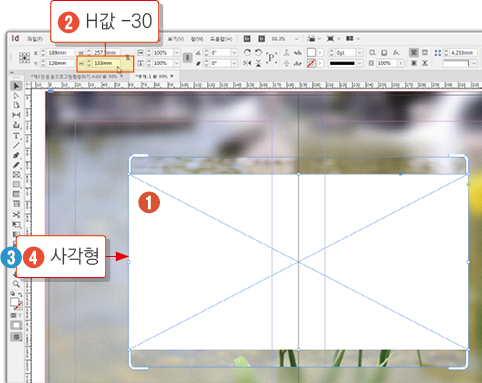
Task: Open the File (파일) menu
Action: (x=35, y=39)
